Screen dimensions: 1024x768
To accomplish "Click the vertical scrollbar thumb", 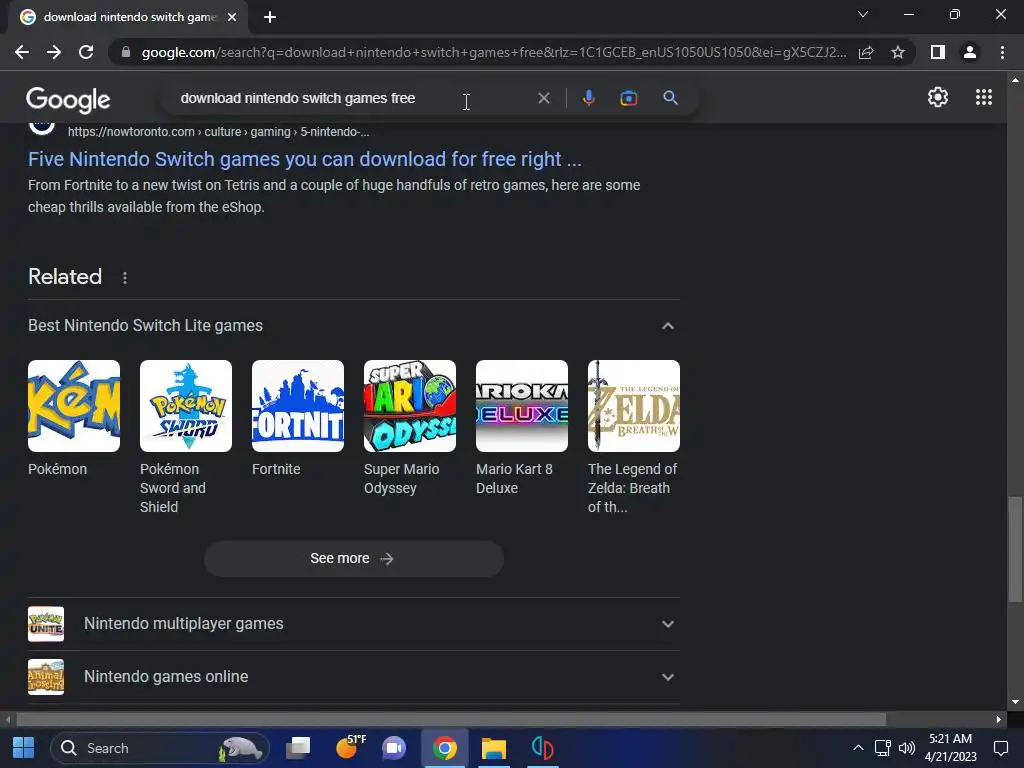I will pyautogui.click(x=1015, y=550).
